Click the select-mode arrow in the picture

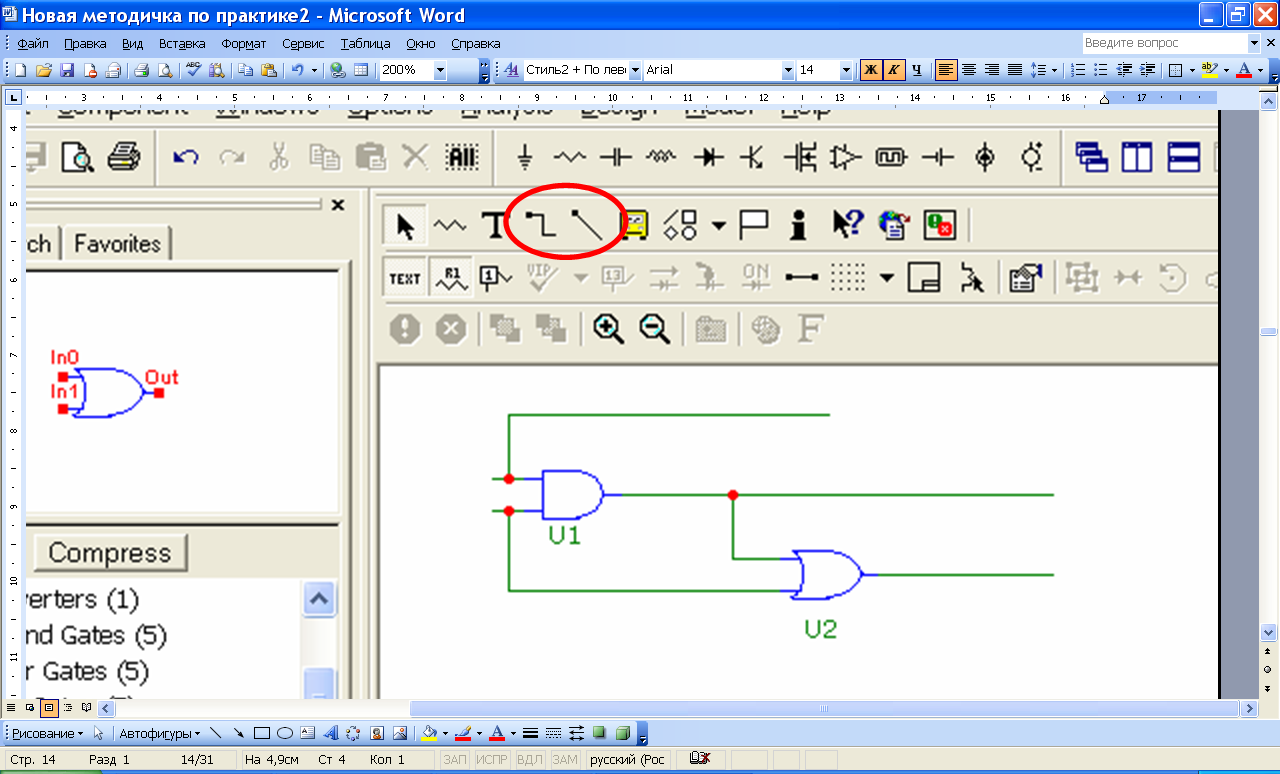[404, 226]
